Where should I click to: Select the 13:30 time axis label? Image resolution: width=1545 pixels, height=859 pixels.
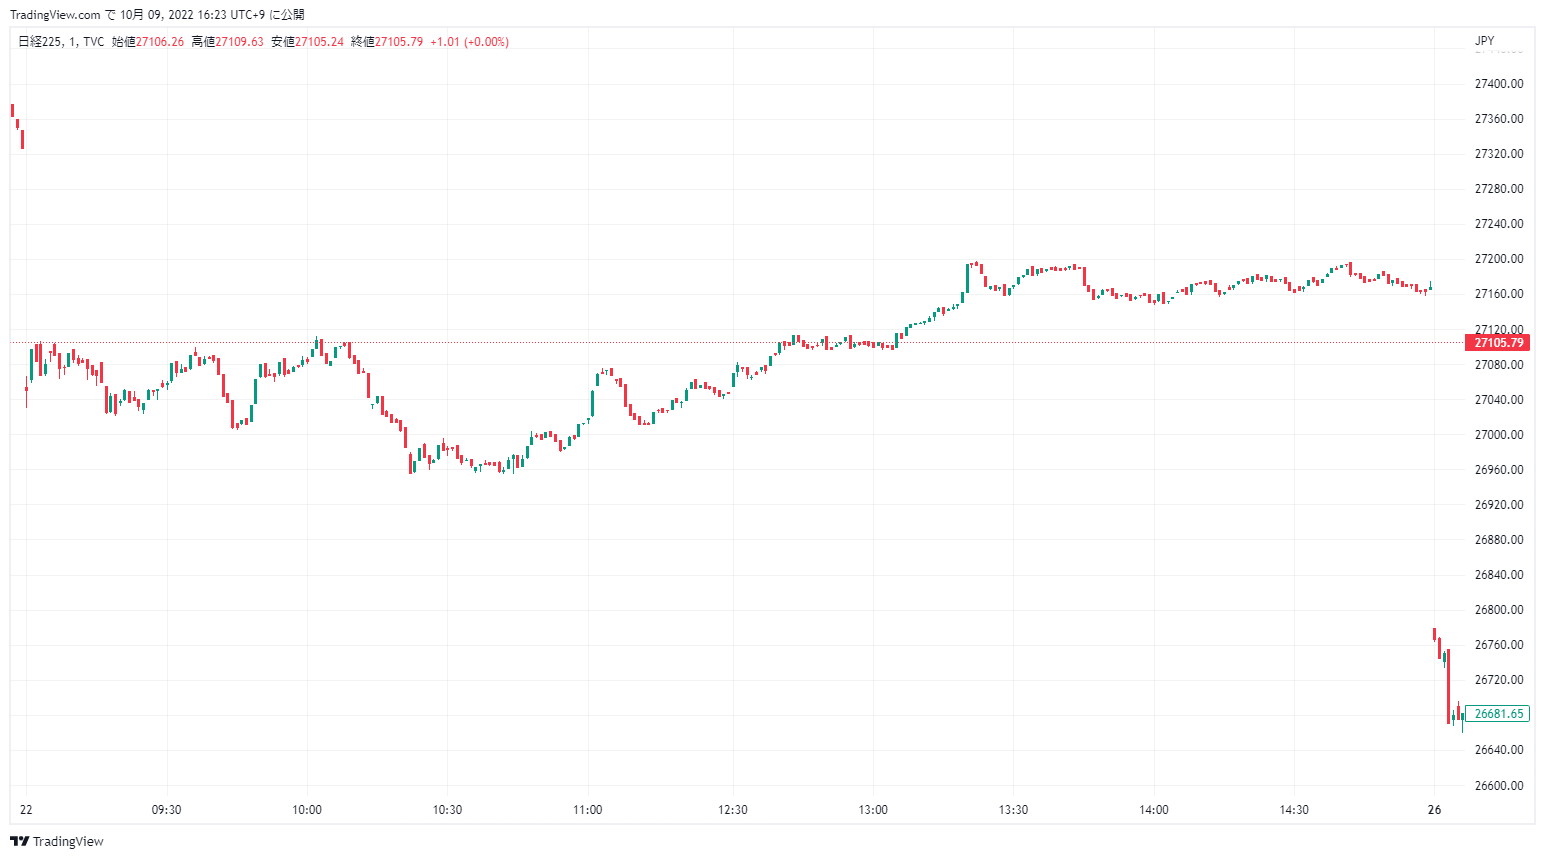1013,810
